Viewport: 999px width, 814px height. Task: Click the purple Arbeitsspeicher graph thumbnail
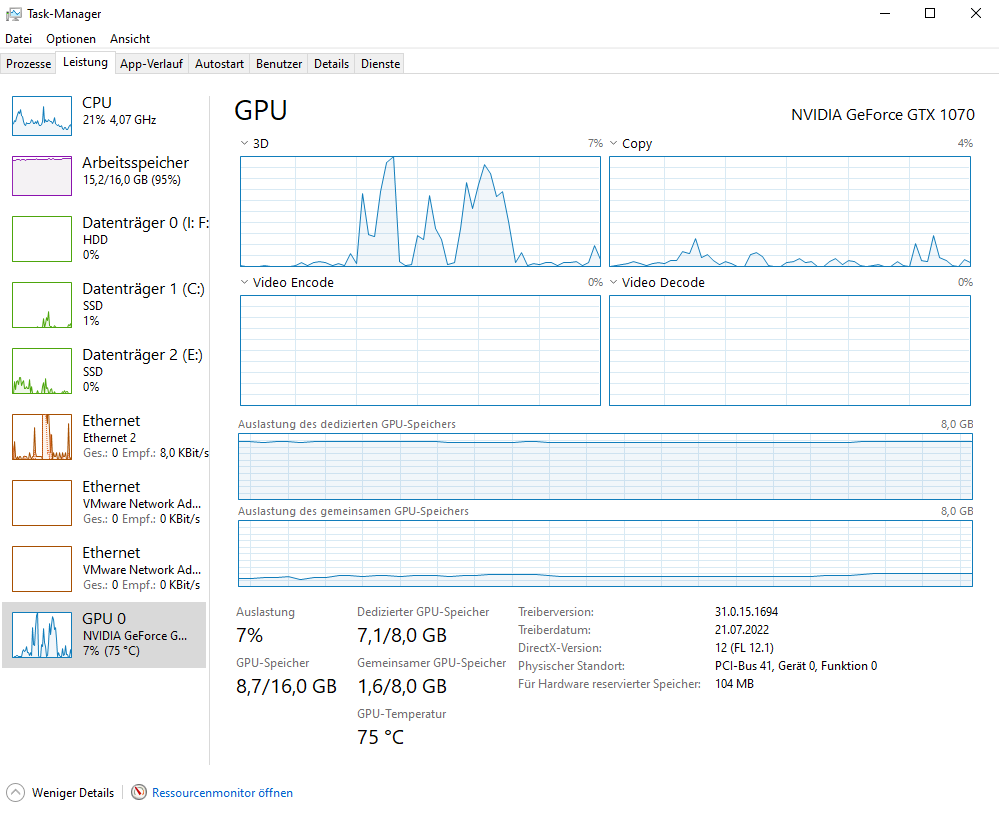(42, 175)
